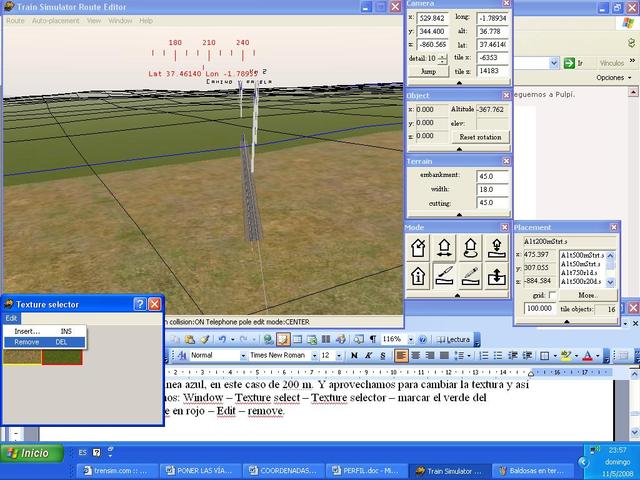
Task: Click the raise/lower terrain mode icon
Action: pos(497,275)
